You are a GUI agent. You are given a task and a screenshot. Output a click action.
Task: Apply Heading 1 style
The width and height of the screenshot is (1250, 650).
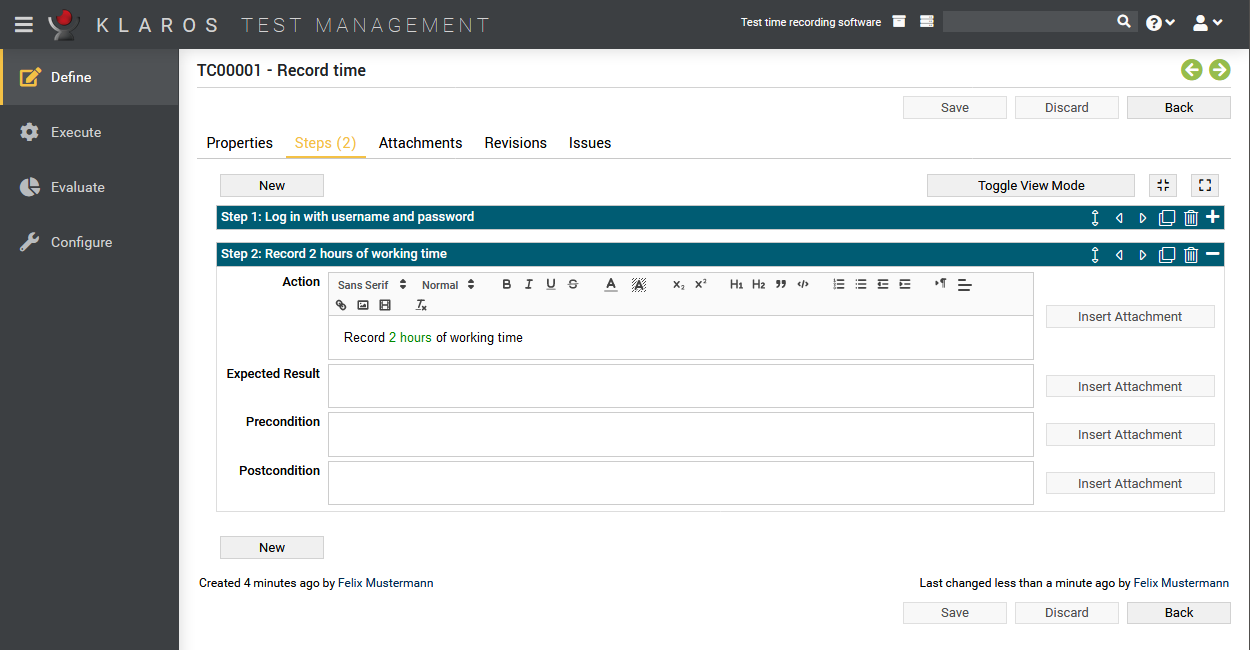tap(737, 284)
